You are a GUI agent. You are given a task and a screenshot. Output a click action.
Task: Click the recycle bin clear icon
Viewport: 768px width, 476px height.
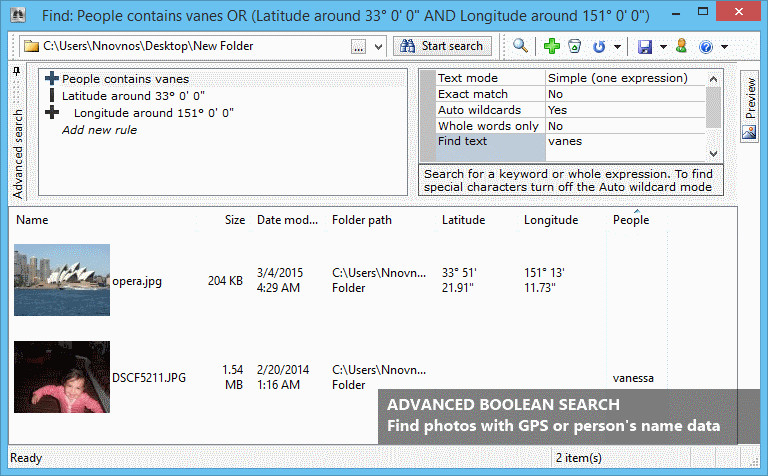575,46
